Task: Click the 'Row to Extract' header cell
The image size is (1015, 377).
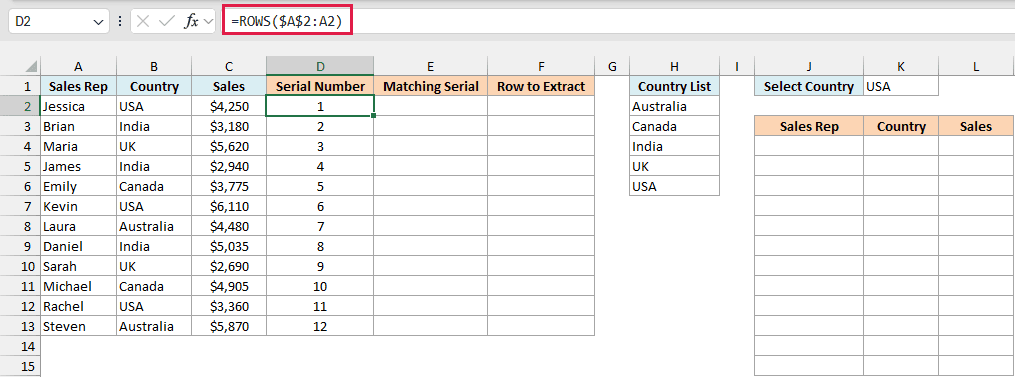Action: point(541,86)
